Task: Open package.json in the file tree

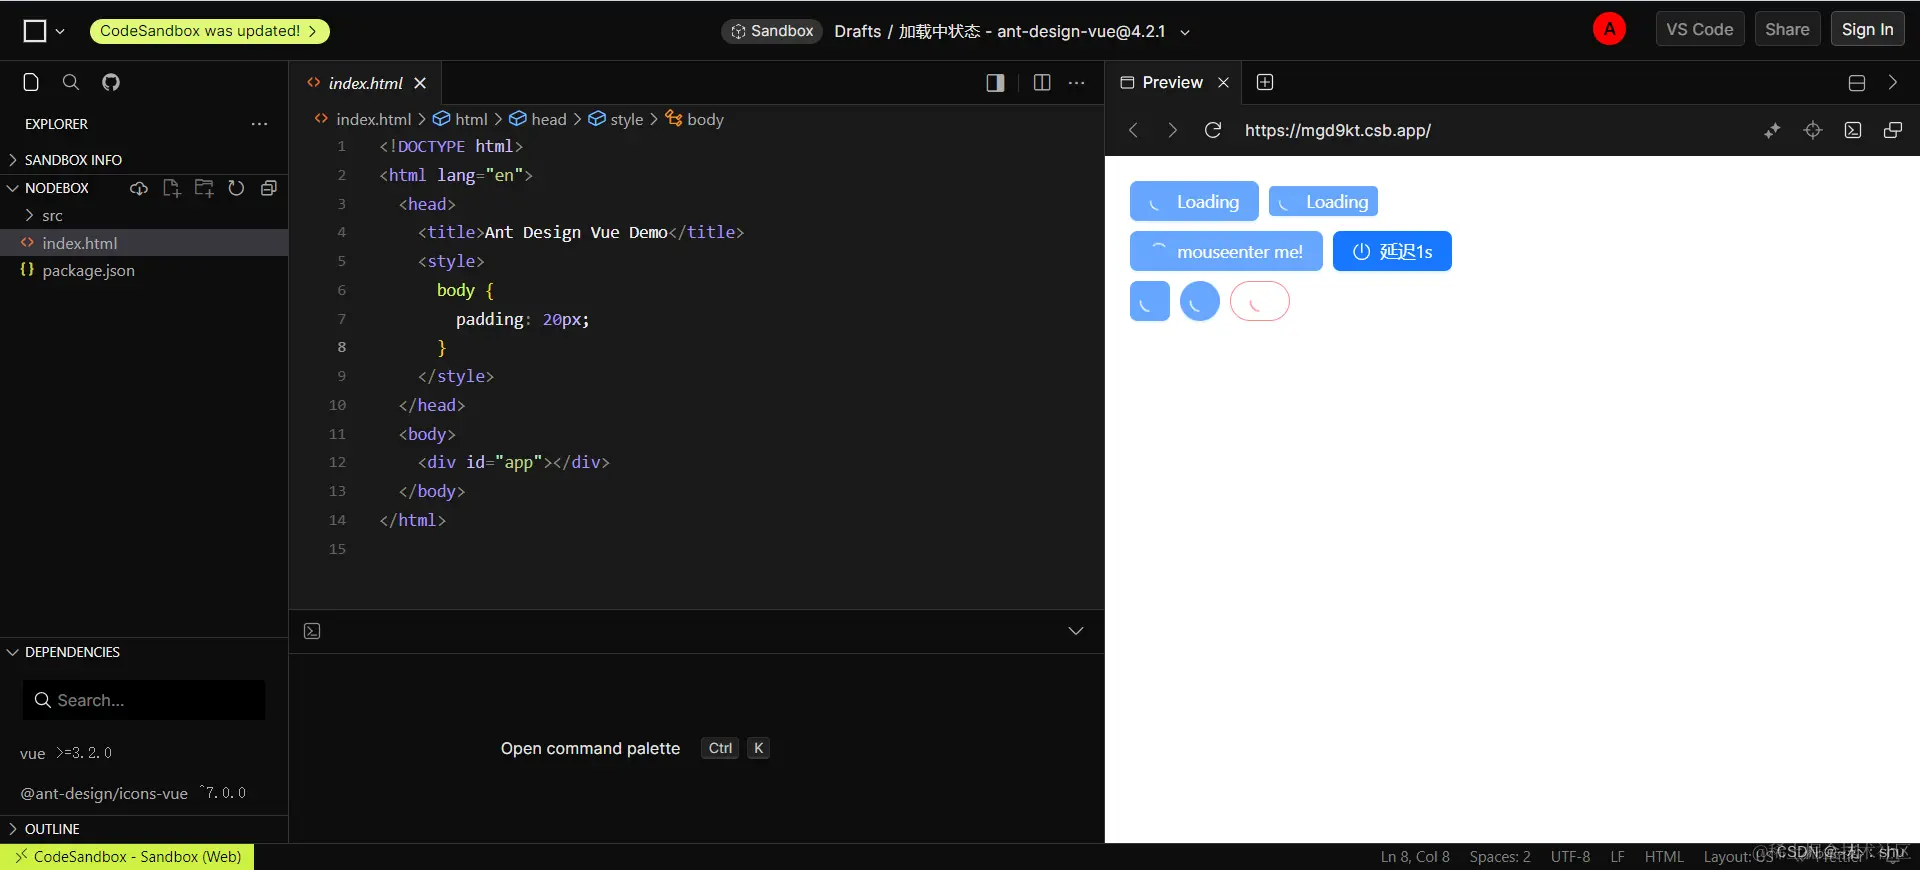Action: [144, 270]
